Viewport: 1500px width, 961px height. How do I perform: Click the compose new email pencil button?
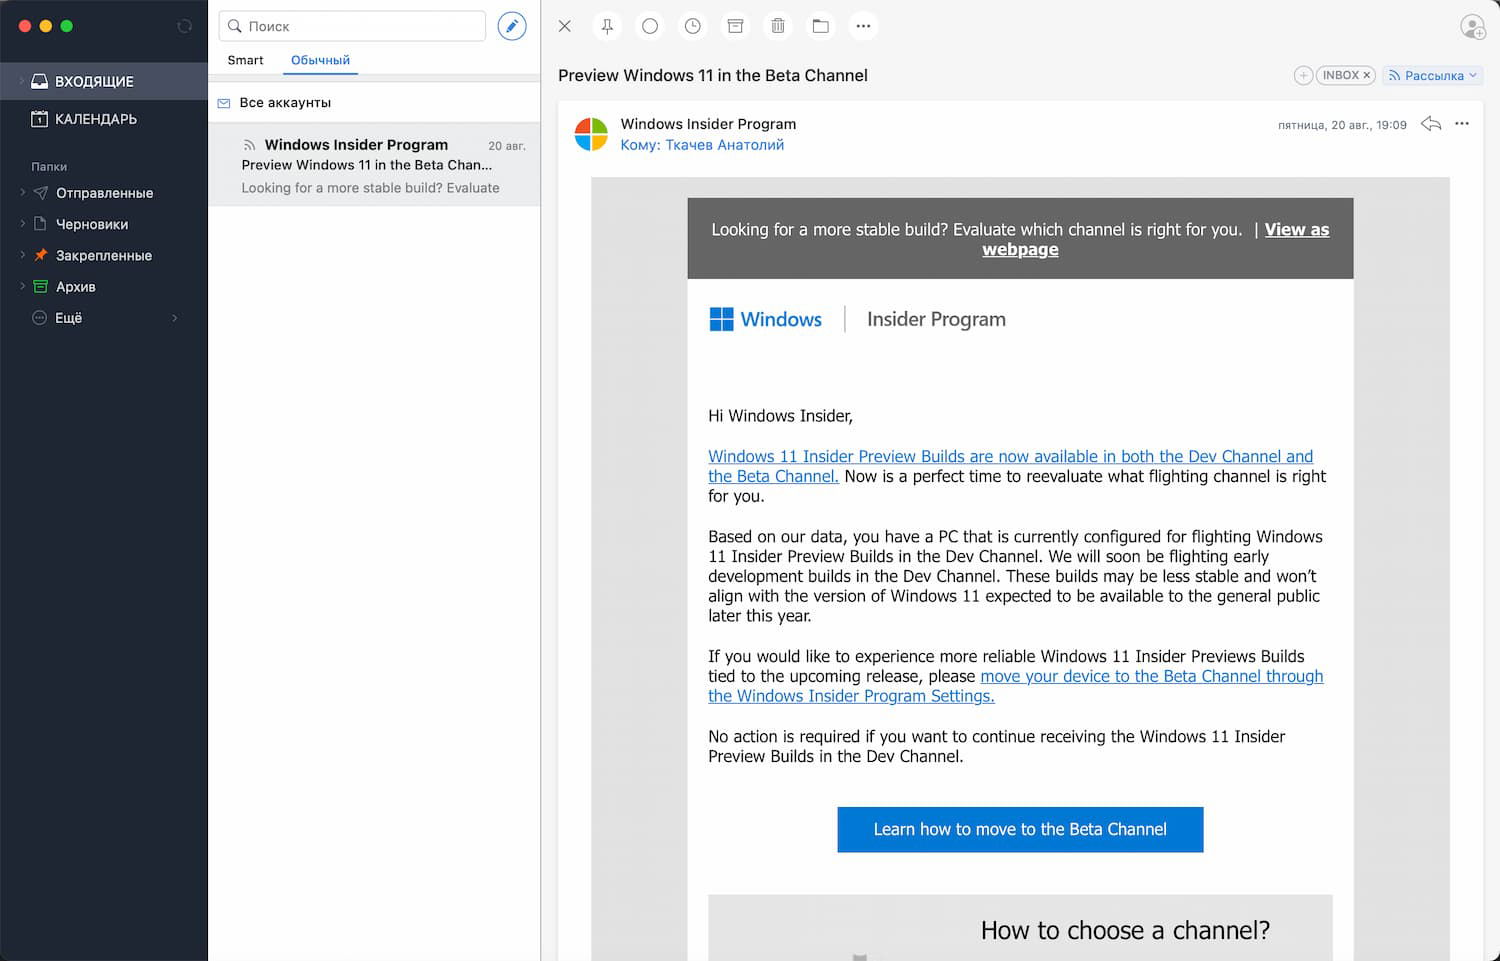click(x=512, y=26)
